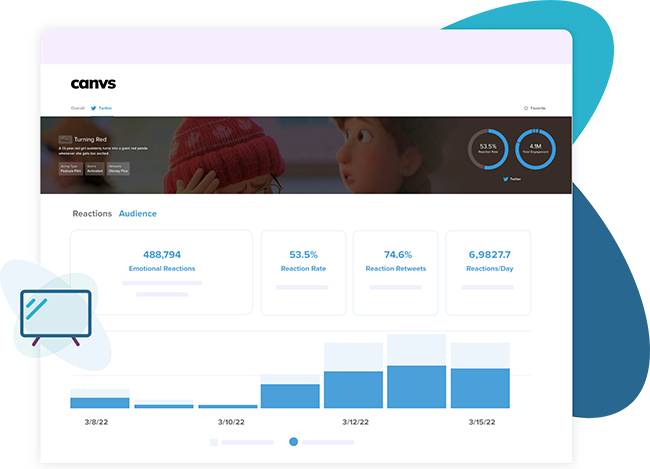Viewport: 650px width, 469px height.
Task: Click the canvs logo
Action: click(x=93, y=84)
